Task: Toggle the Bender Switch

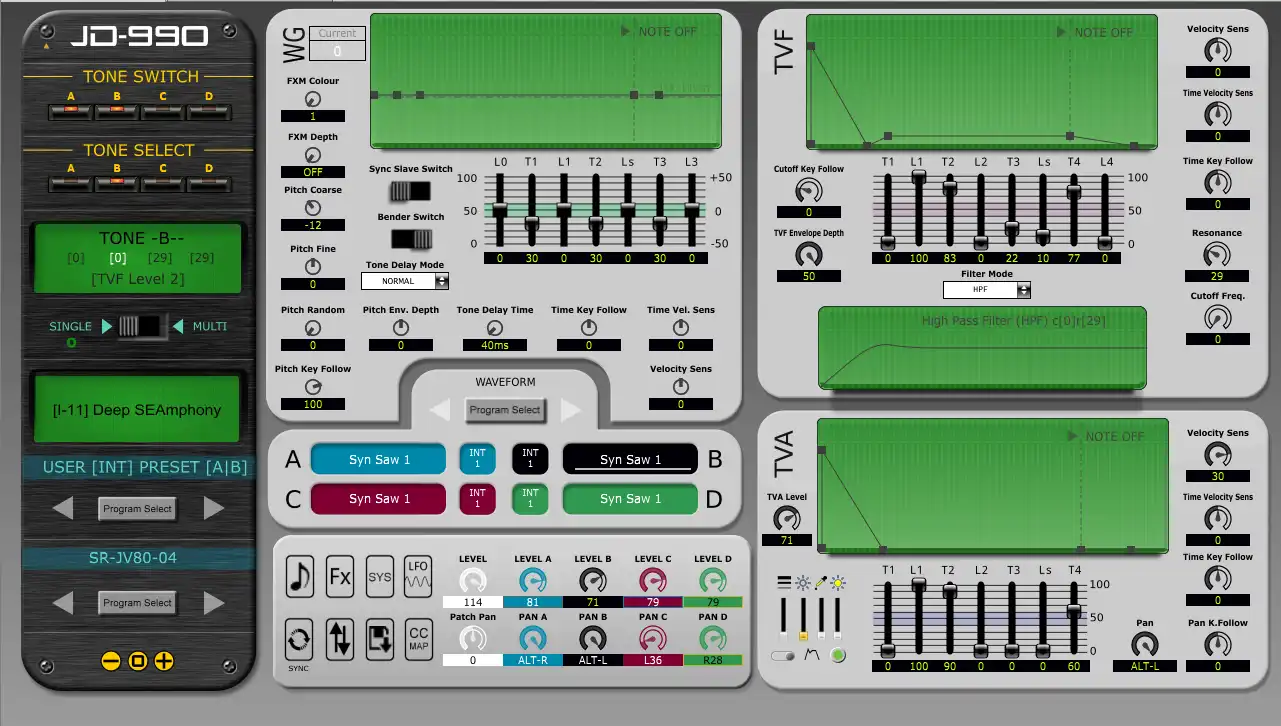Action: tap(409, 238)
